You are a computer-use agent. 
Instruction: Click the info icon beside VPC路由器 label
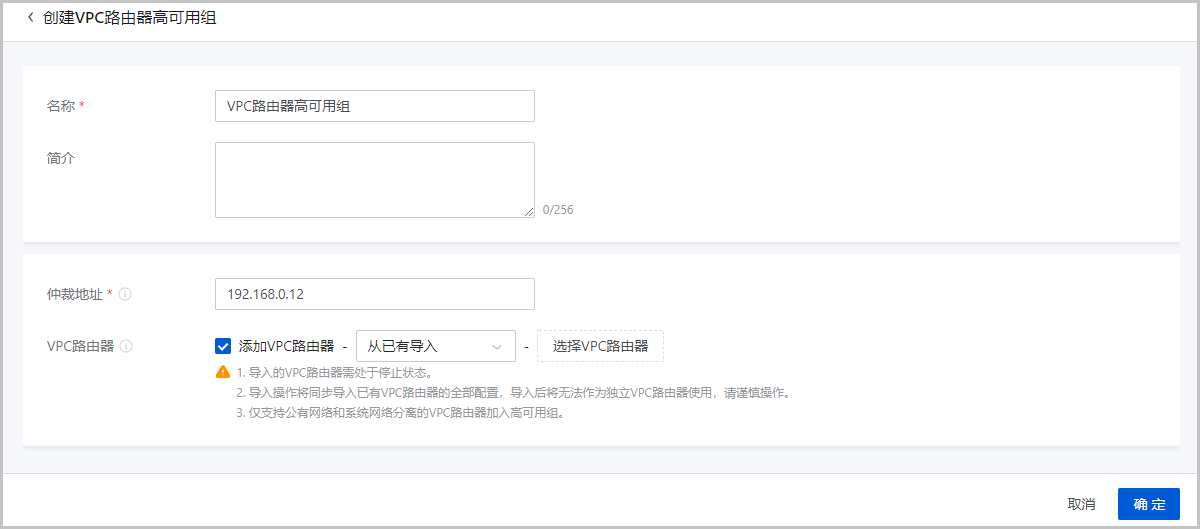click(125, 346)
